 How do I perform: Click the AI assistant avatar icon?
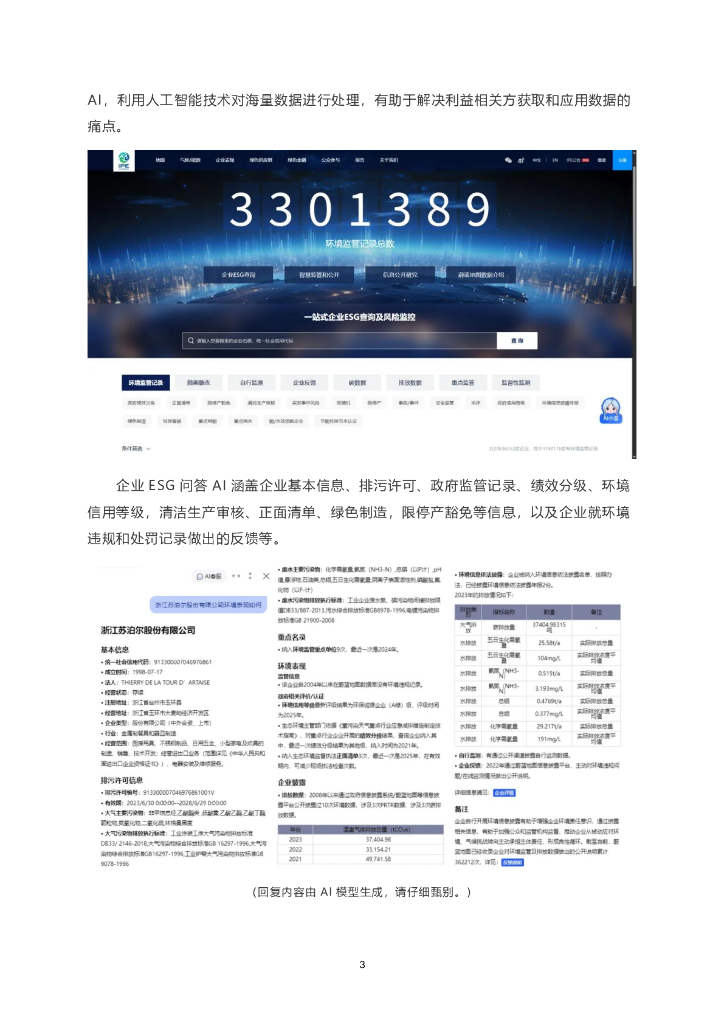[611, 410]
